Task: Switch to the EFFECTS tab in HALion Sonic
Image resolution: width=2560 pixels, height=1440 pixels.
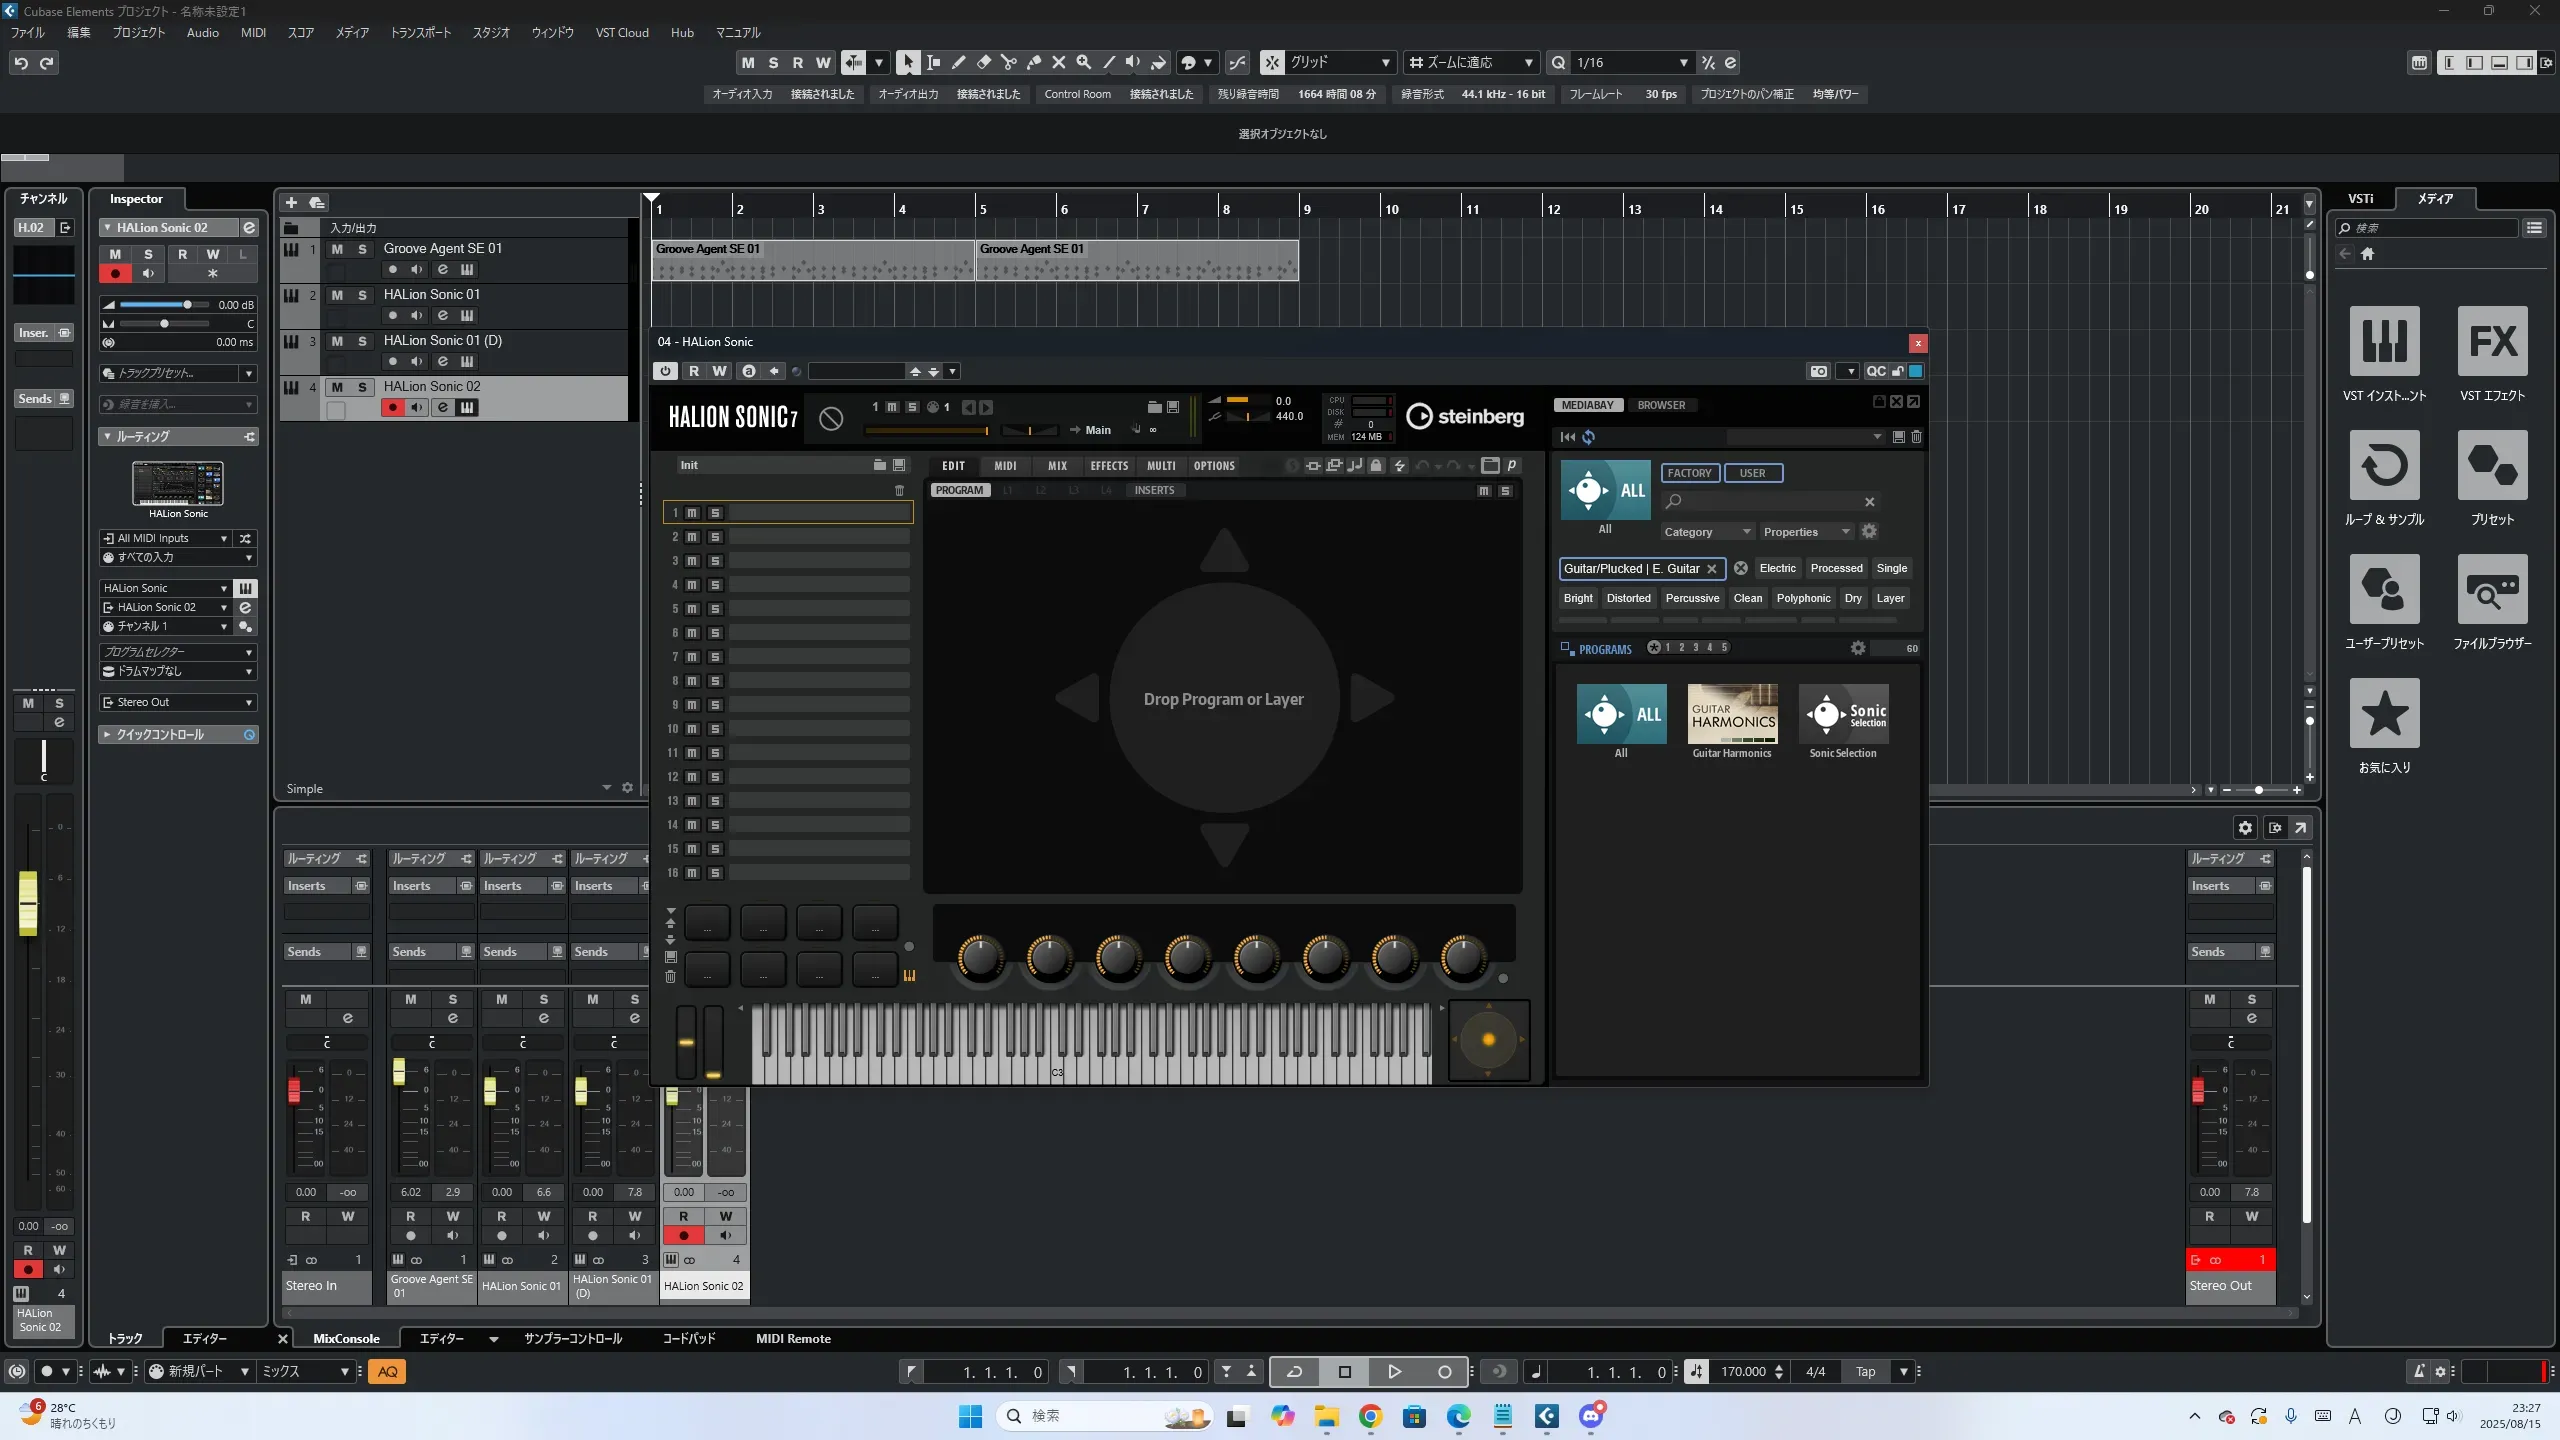Action: (1108, 466)
